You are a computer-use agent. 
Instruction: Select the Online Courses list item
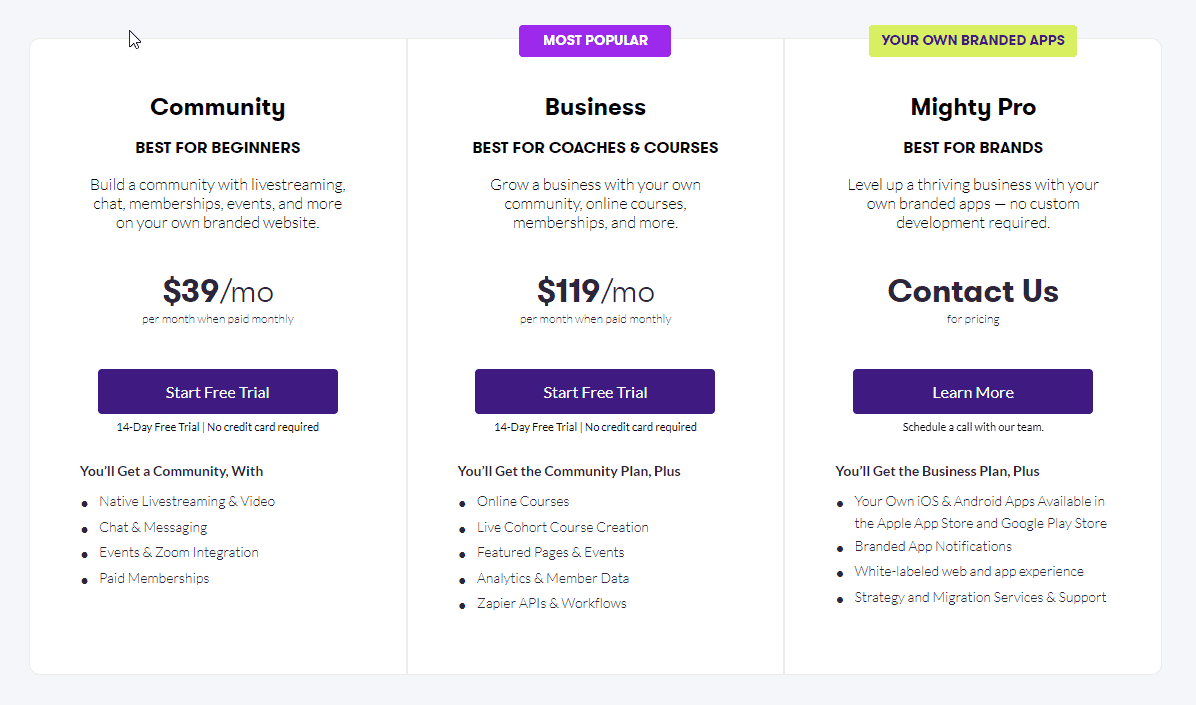tap(522, 501)
